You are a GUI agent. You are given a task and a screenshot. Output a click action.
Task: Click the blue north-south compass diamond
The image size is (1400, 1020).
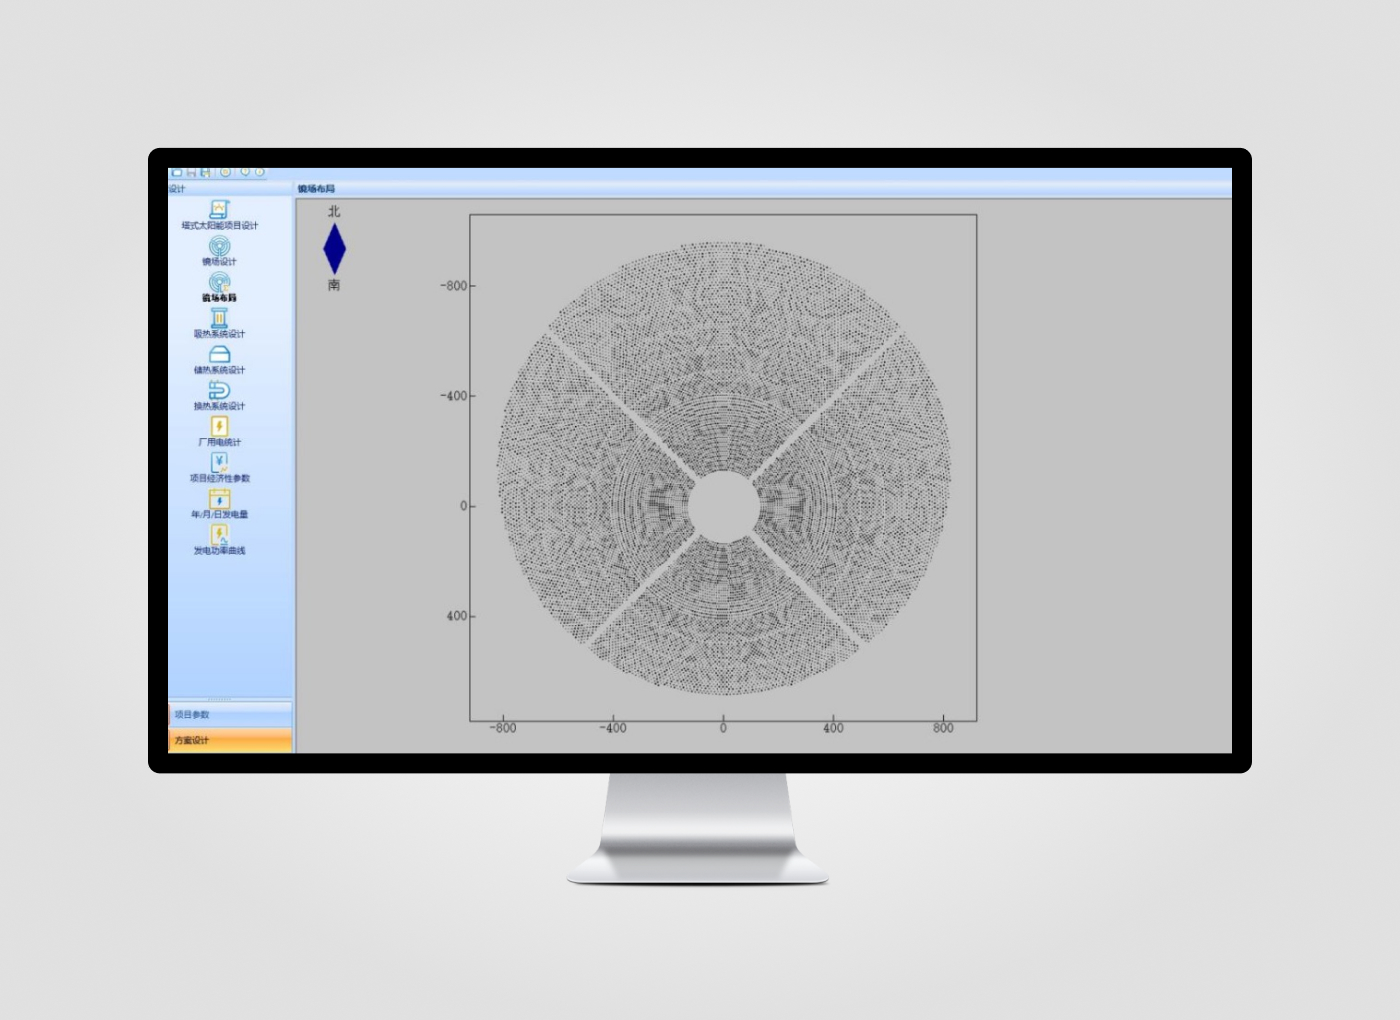(334, 248)
